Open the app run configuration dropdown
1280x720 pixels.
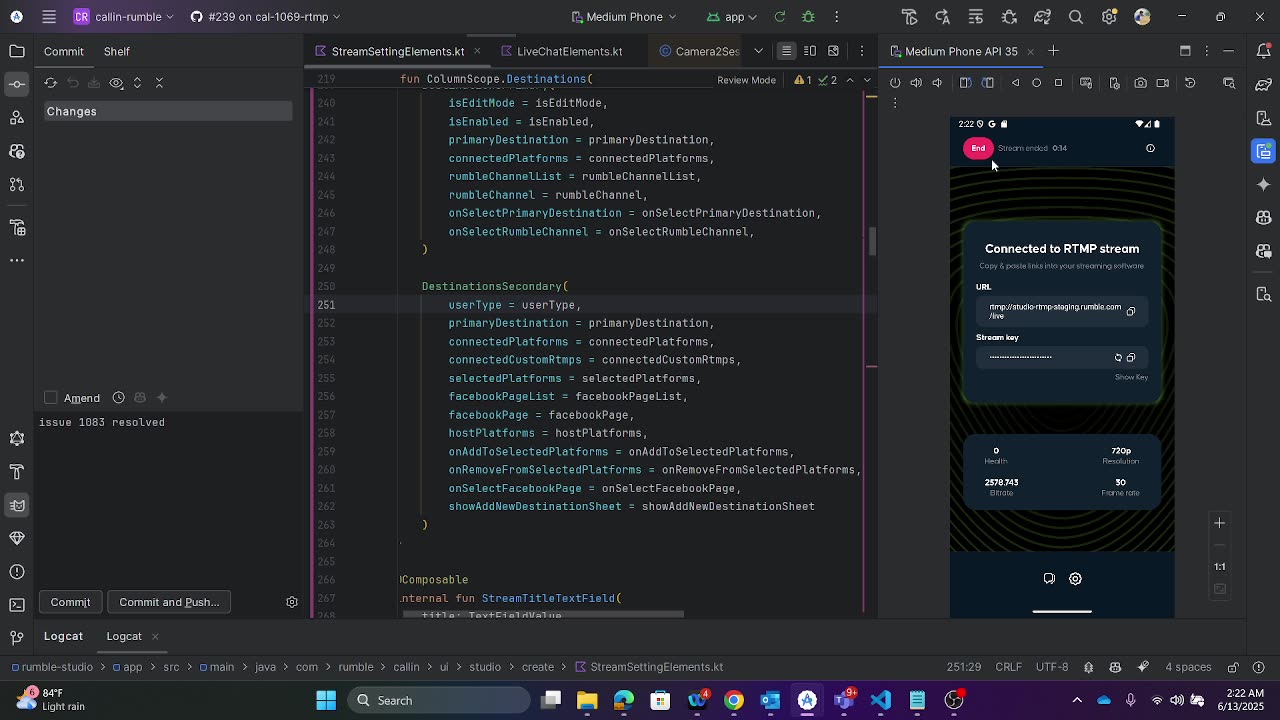732,17
